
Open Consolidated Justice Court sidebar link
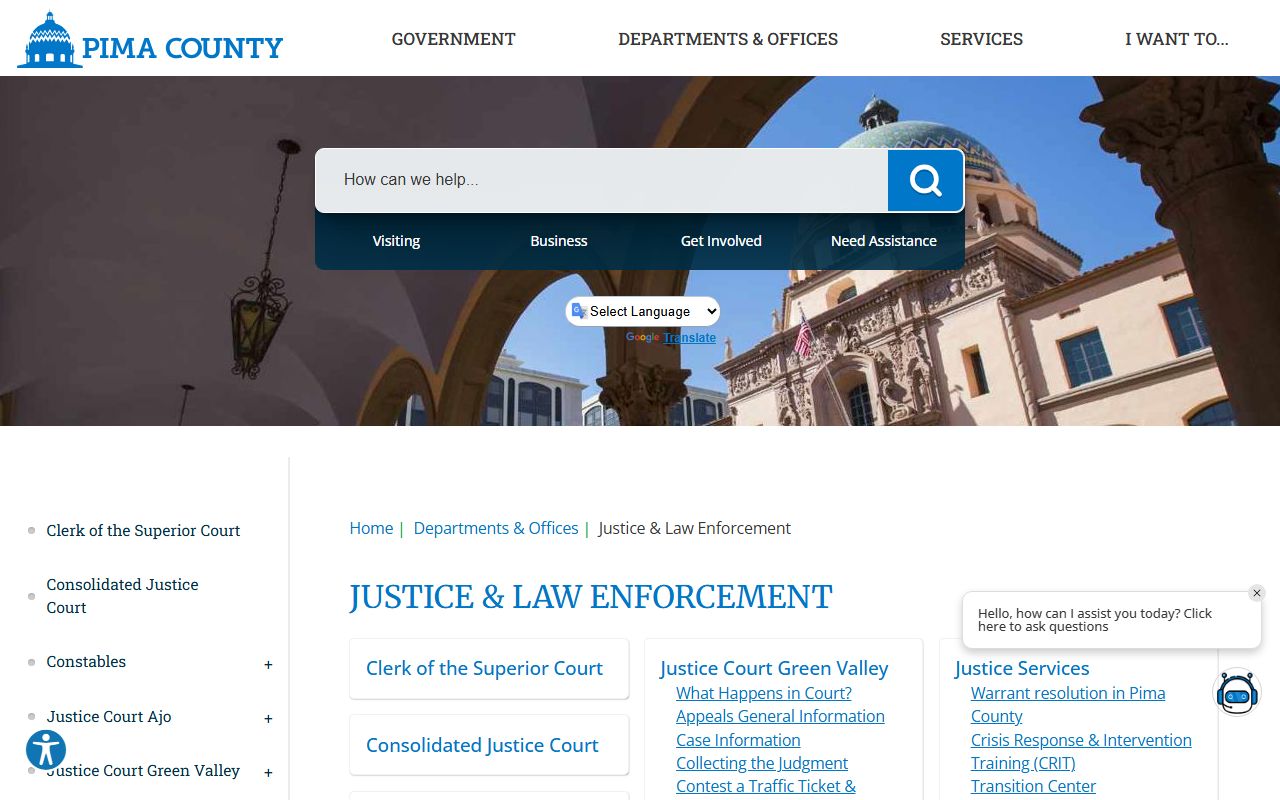[x=122, y=596]
